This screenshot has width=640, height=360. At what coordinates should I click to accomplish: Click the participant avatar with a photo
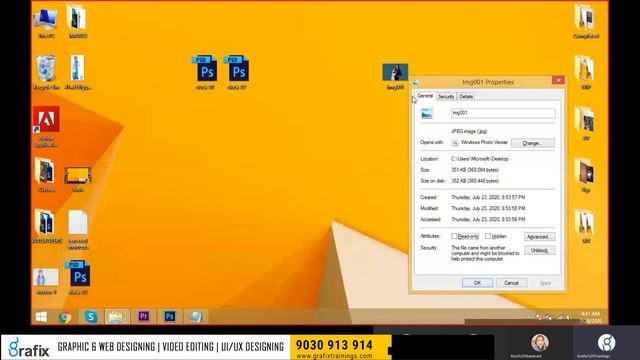[540, 342]
